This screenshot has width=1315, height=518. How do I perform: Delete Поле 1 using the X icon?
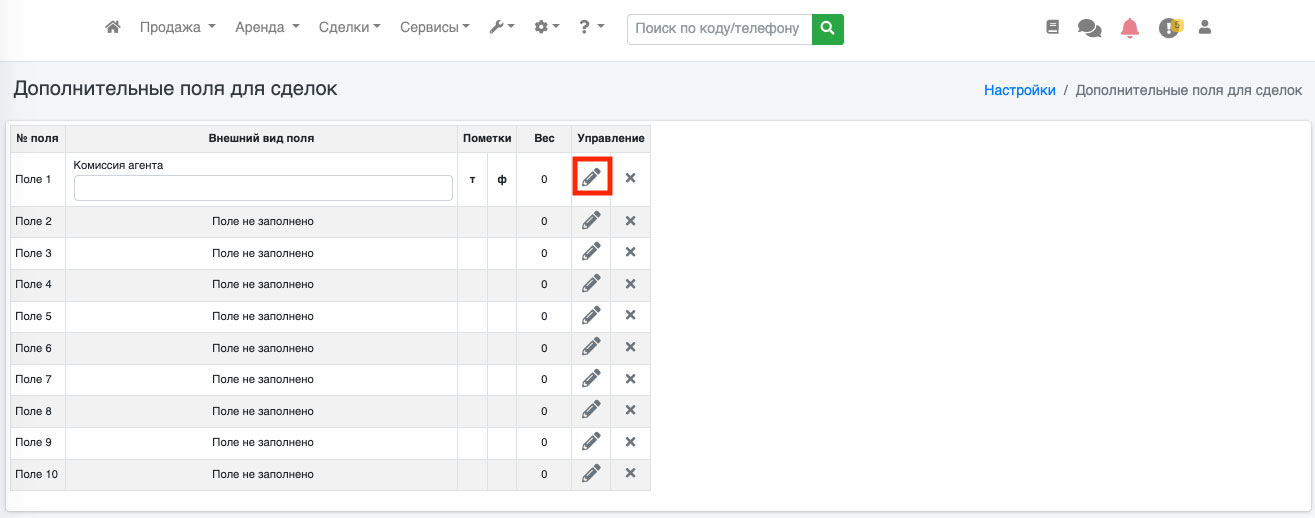click(630, 178)
